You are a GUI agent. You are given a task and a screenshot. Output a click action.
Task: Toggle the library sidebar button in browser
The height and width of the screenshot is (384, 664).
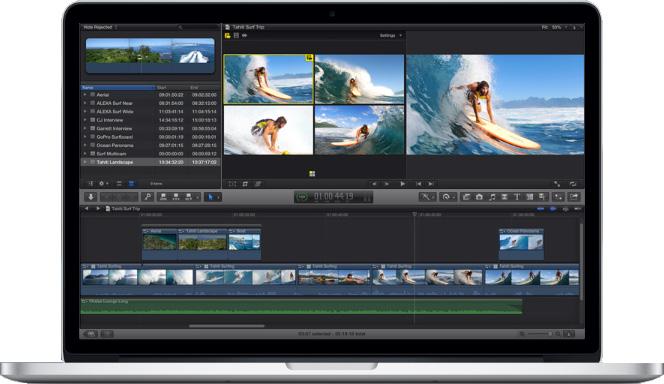click(91, 184)
